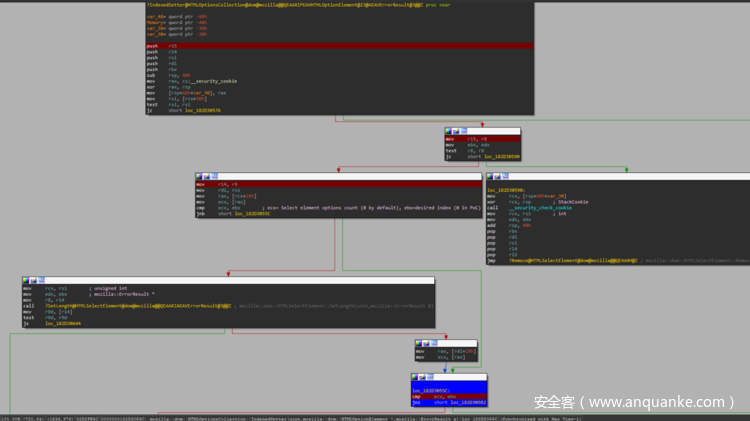The image size is (750, 421).
Task: Click the first node icon of the 'mov r15, r8' block
Action: click(x=449, y=131)
